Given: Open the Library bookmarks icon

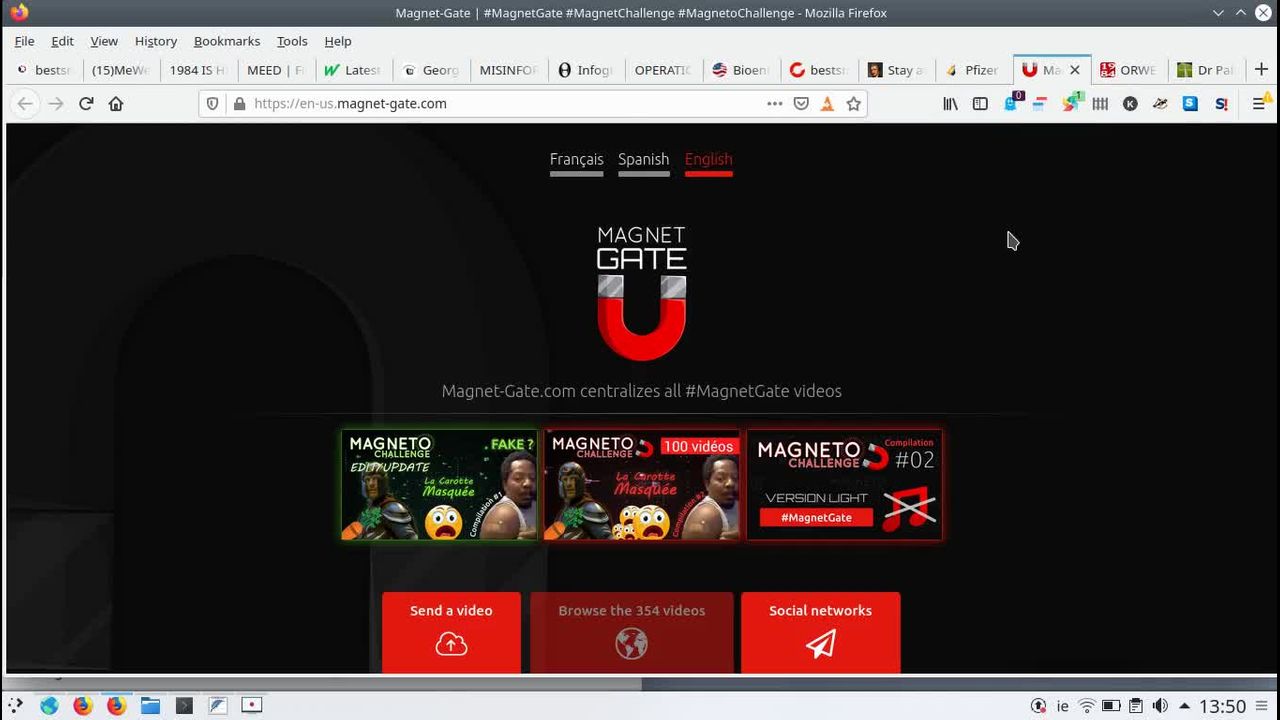Looking at the screenshot, I should [950, 104].
